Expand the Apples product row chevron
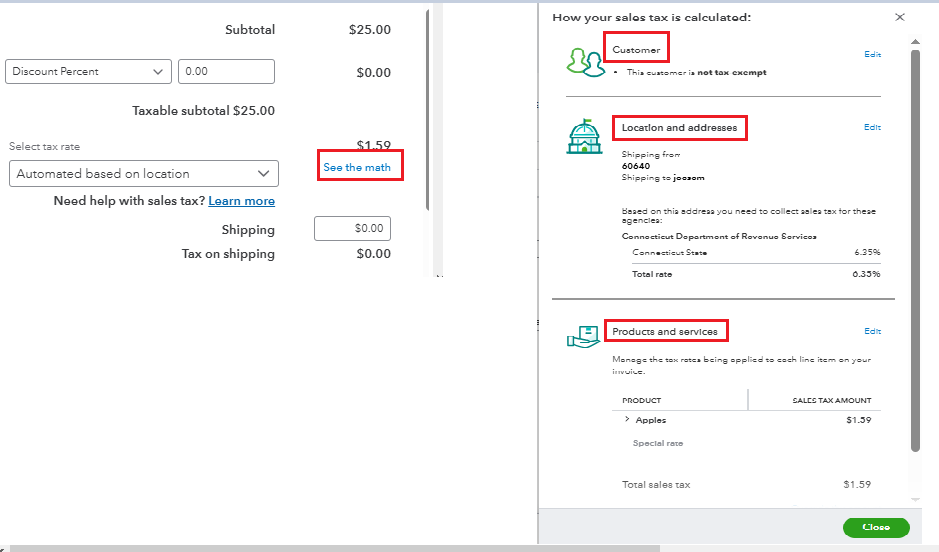The height and width of the screenshot is (552, 939). coord(627,419)
